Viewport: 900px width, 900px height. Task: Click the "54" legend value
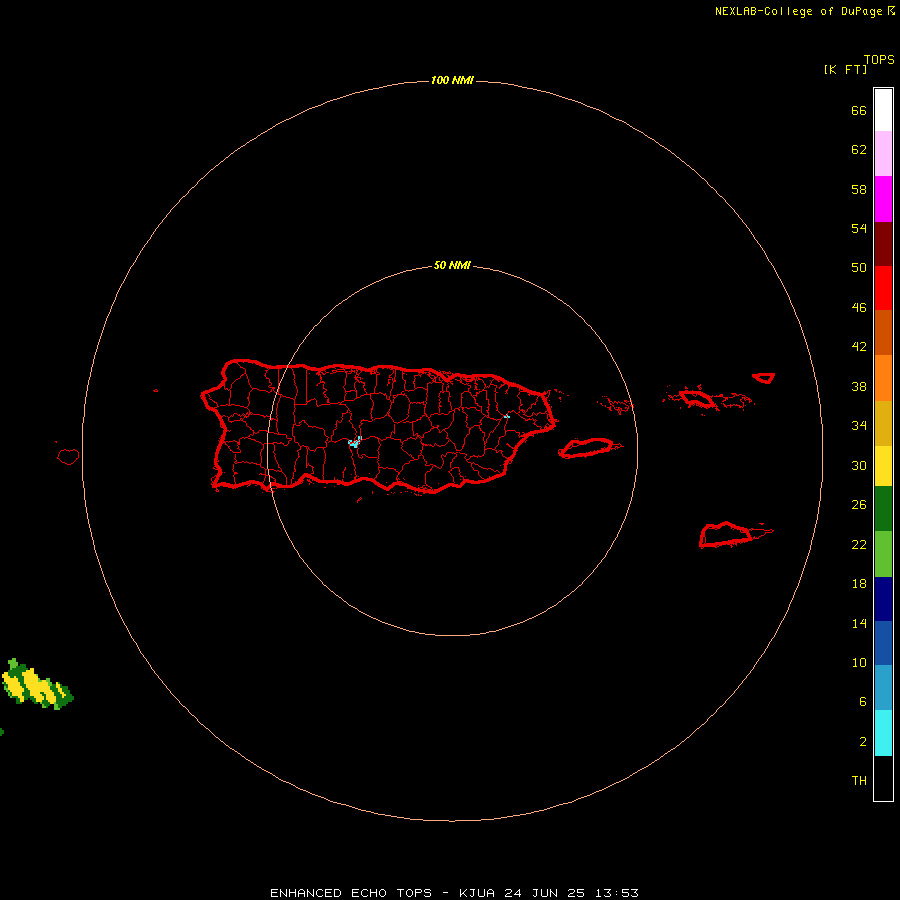(859, 228)
